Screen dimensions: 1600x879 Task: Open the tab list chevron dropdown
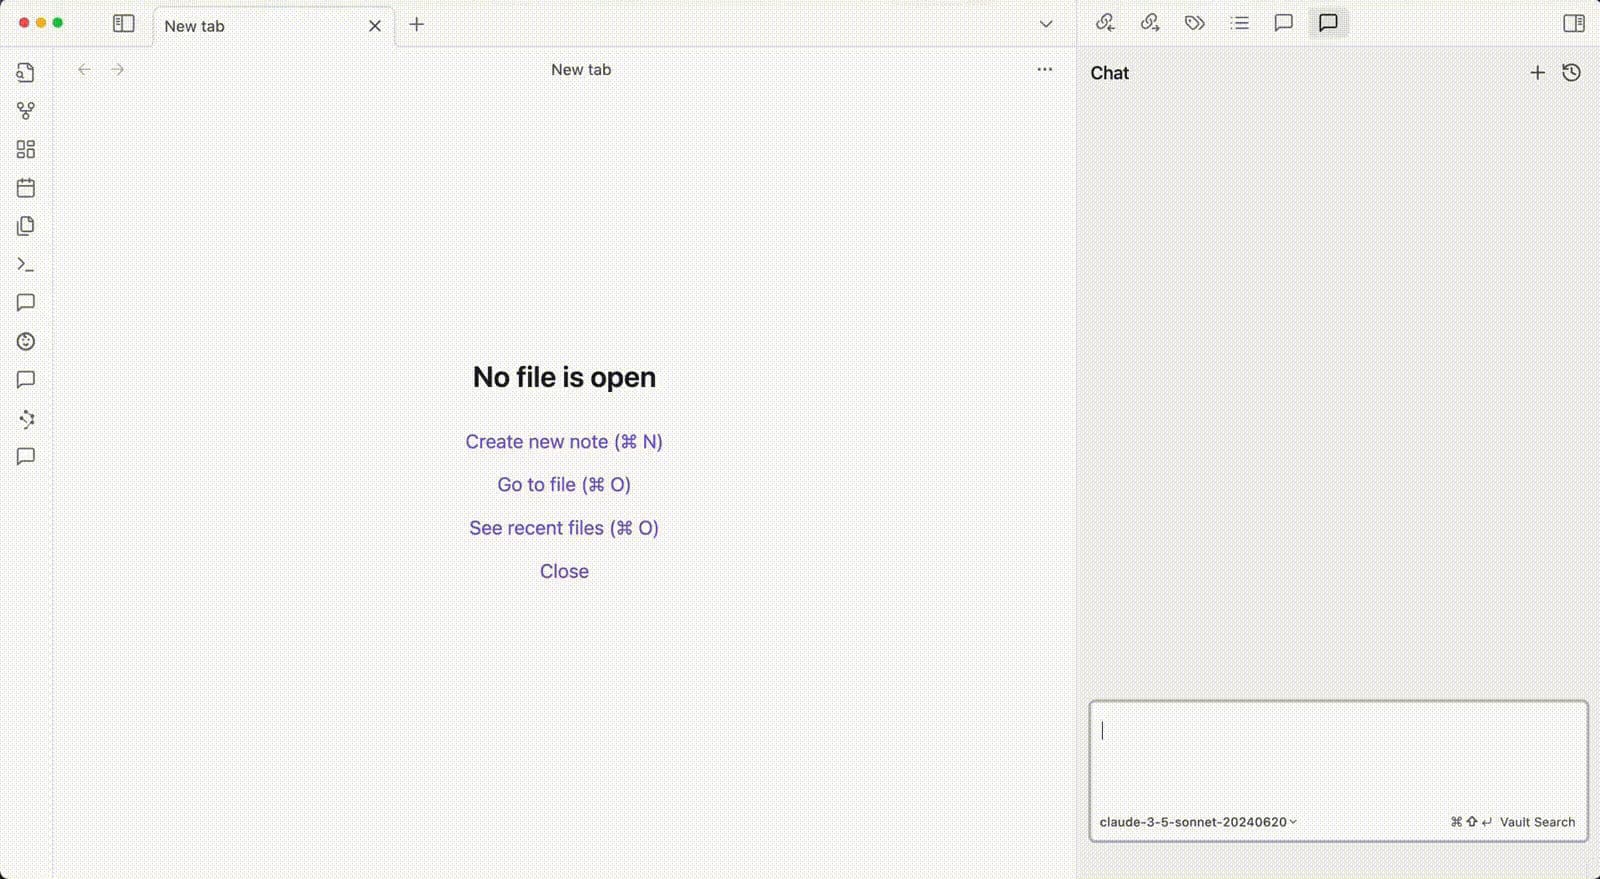pyautogui.click(x=1046, y=24)
